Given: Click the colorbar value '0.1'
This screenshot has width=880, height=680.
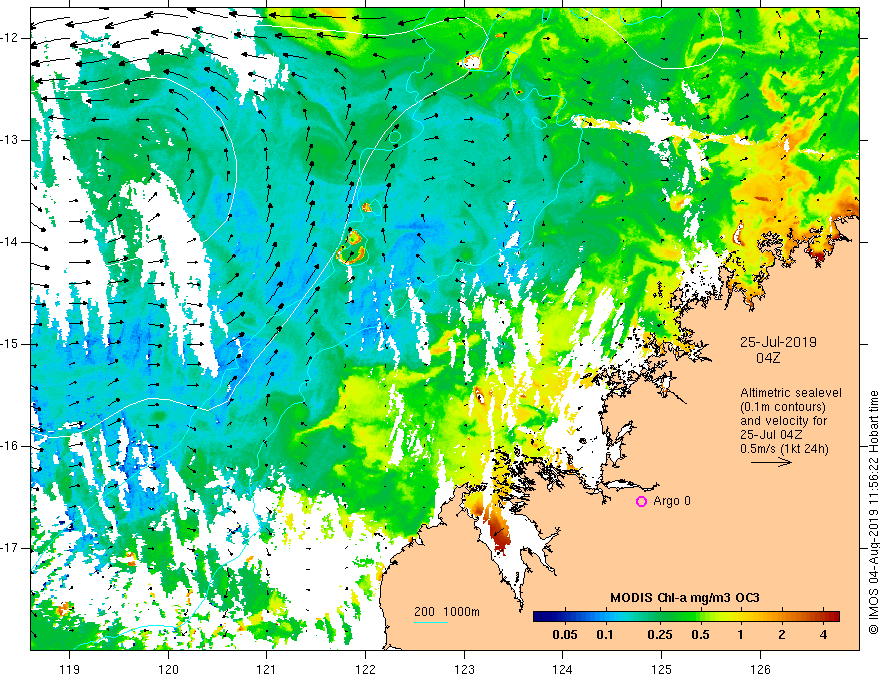Looking at the screenshot, I should click(604, 635).
